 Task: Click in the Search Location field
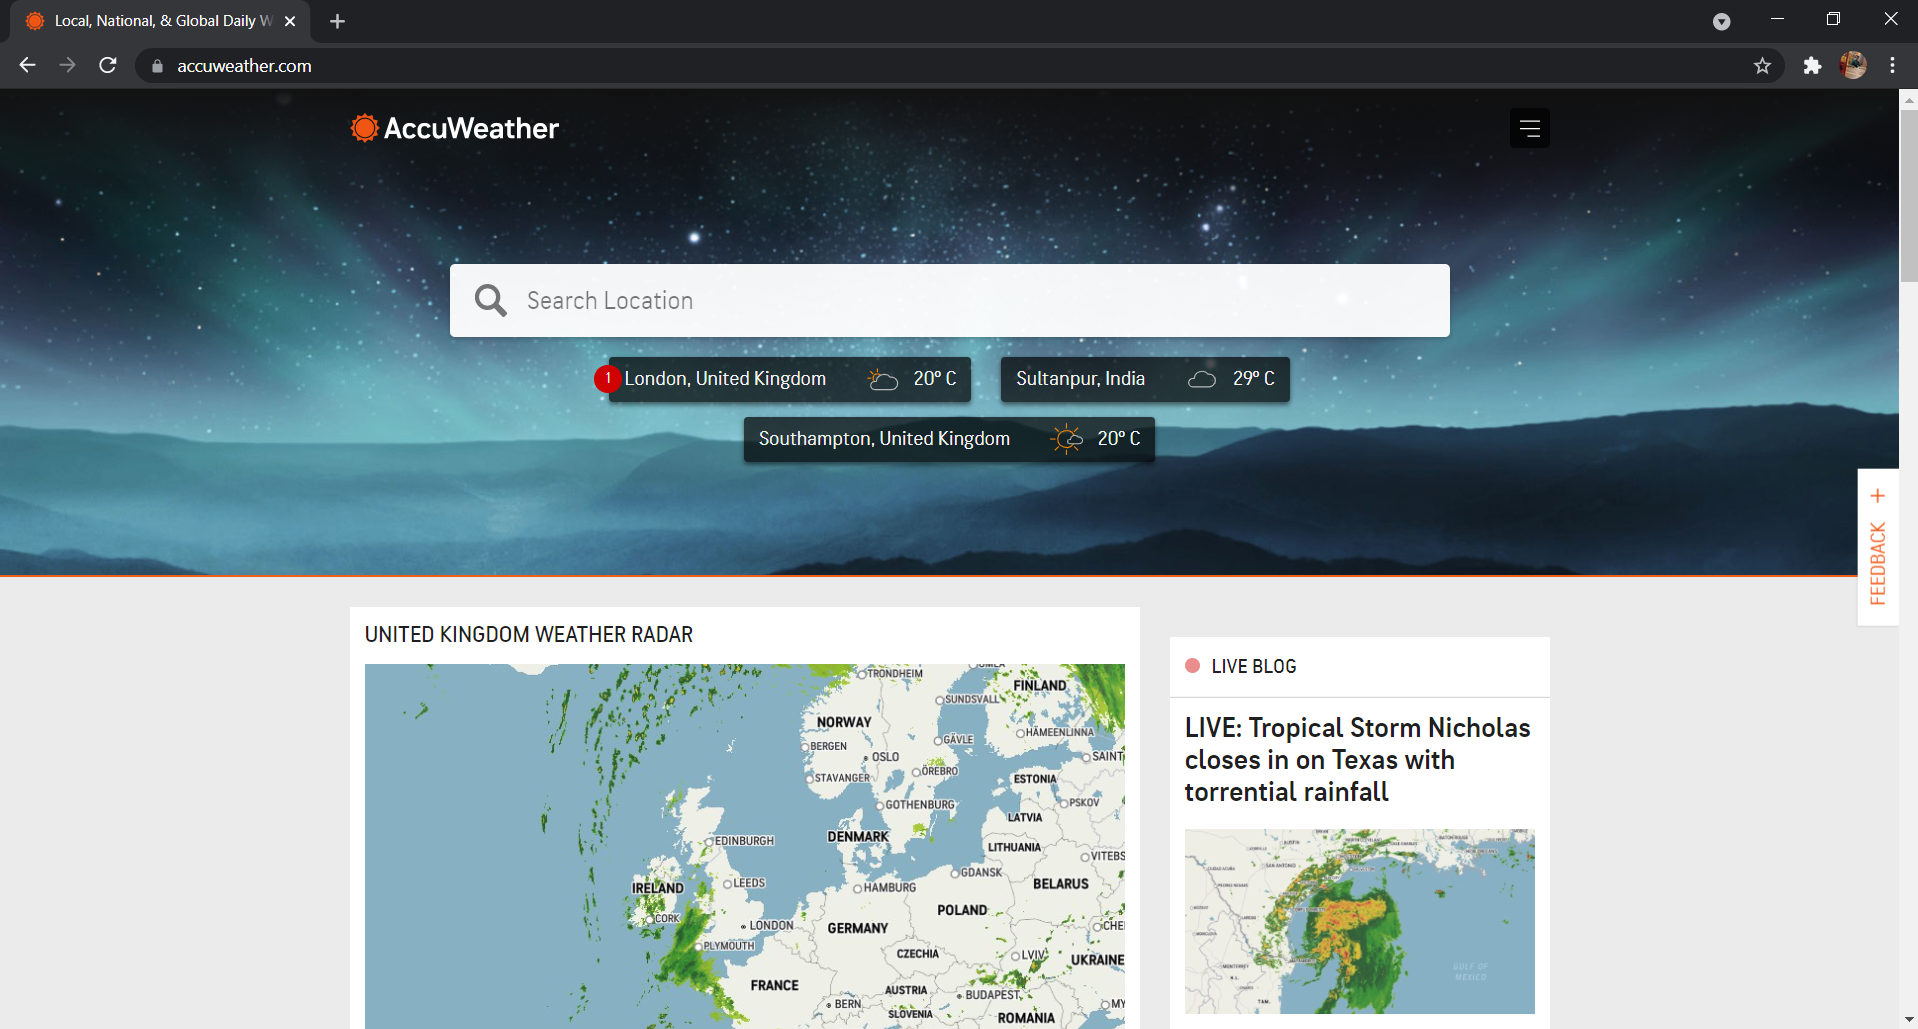click(949, 300)
